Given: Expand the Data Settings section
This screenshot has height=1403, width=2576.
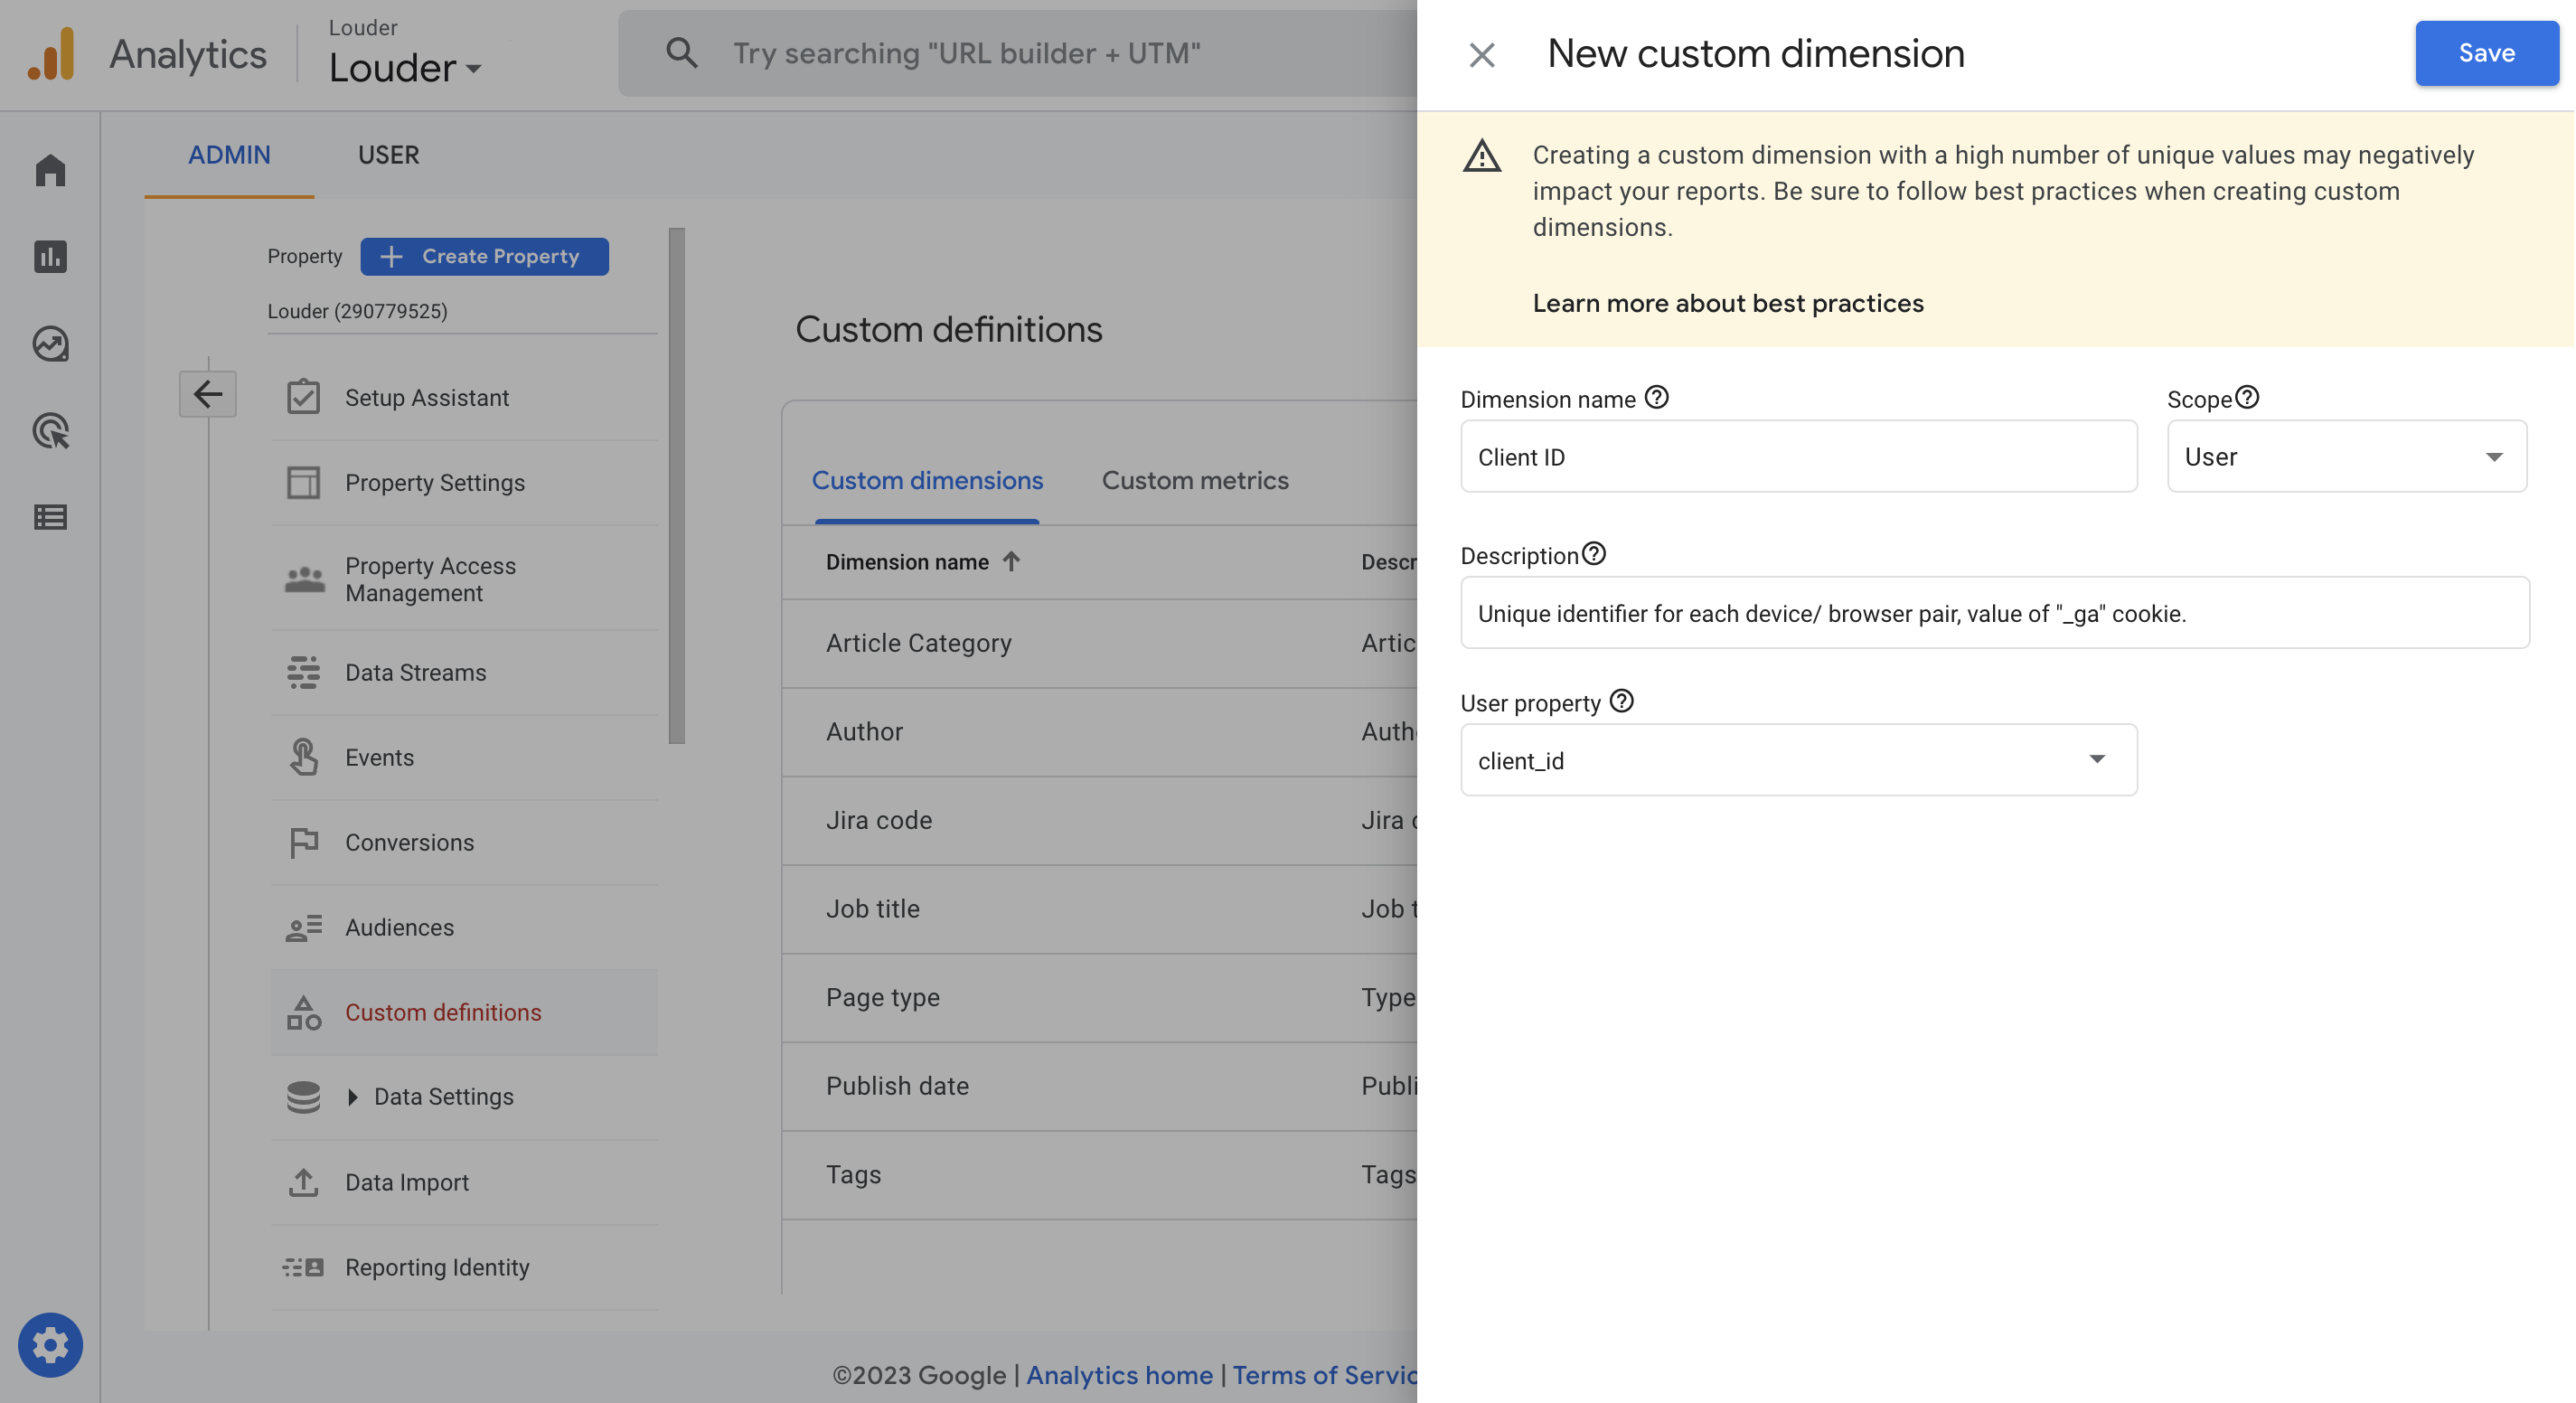Looking at the screenshot, I should click(x=353, y=1097).
